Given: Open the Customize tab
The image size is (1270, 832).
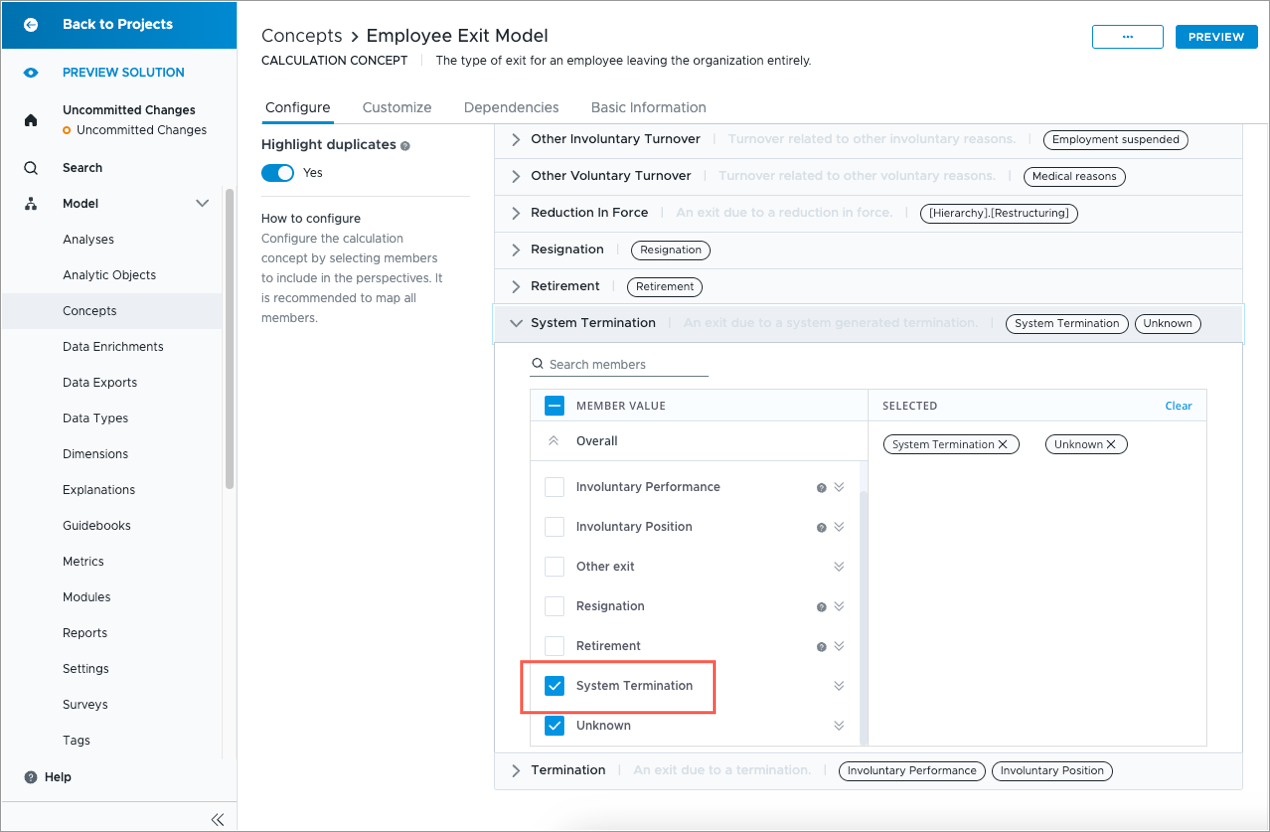Looking at the screenshot, I should 397,108.
